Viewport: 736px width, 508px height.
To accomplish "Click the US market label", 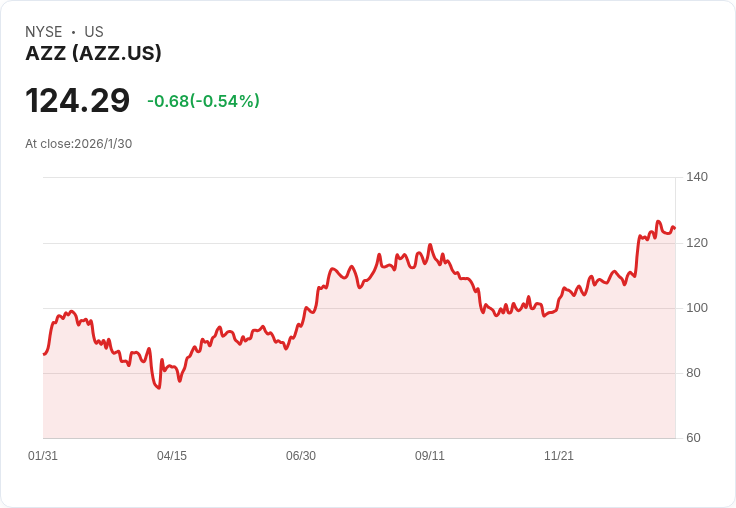I will point(94,32).
